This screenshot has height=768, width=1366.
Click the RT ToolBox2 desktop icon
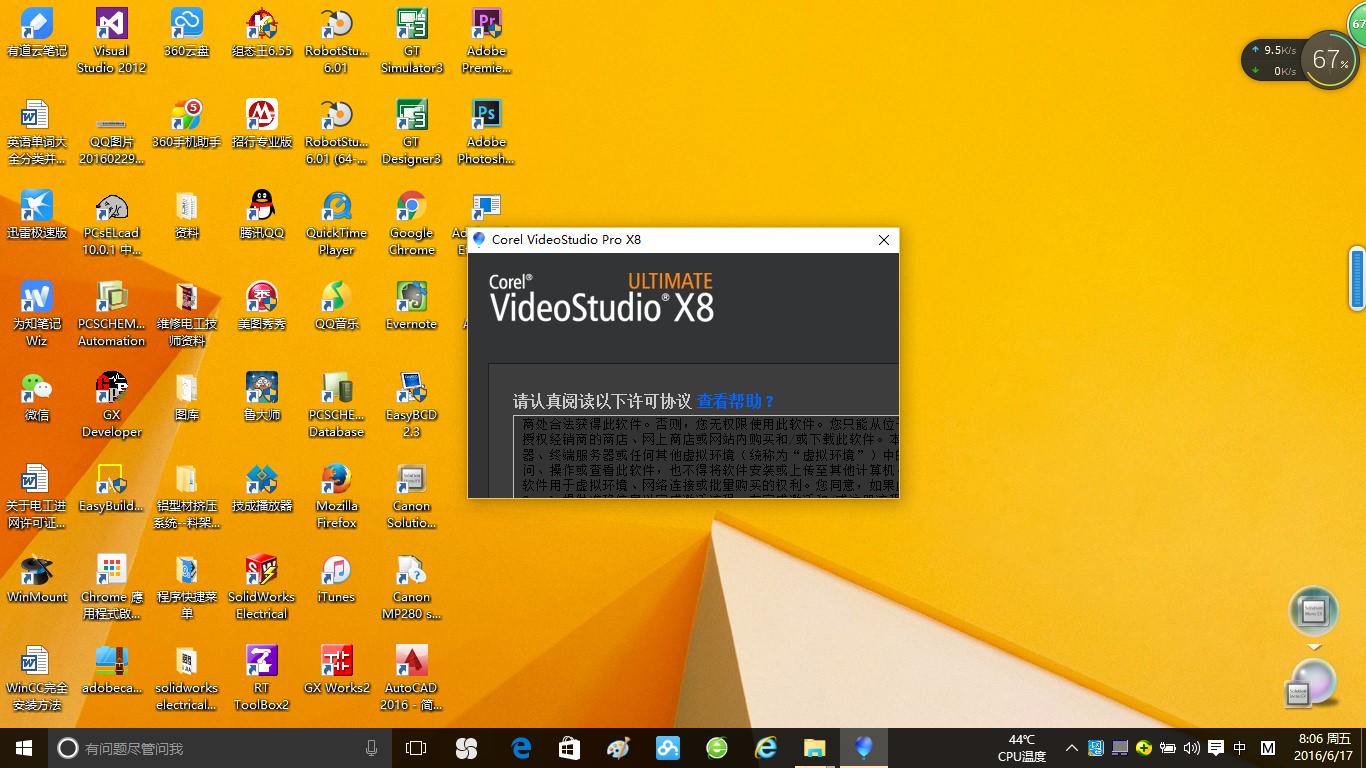tap(262, 678)
